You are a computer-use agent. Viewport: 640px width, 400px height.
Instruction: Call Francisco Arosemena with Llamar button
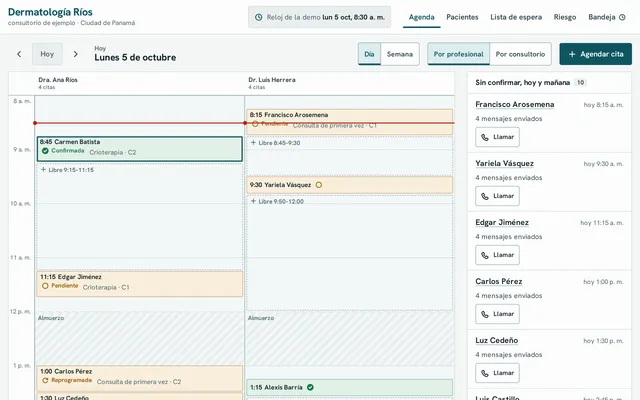497,137
